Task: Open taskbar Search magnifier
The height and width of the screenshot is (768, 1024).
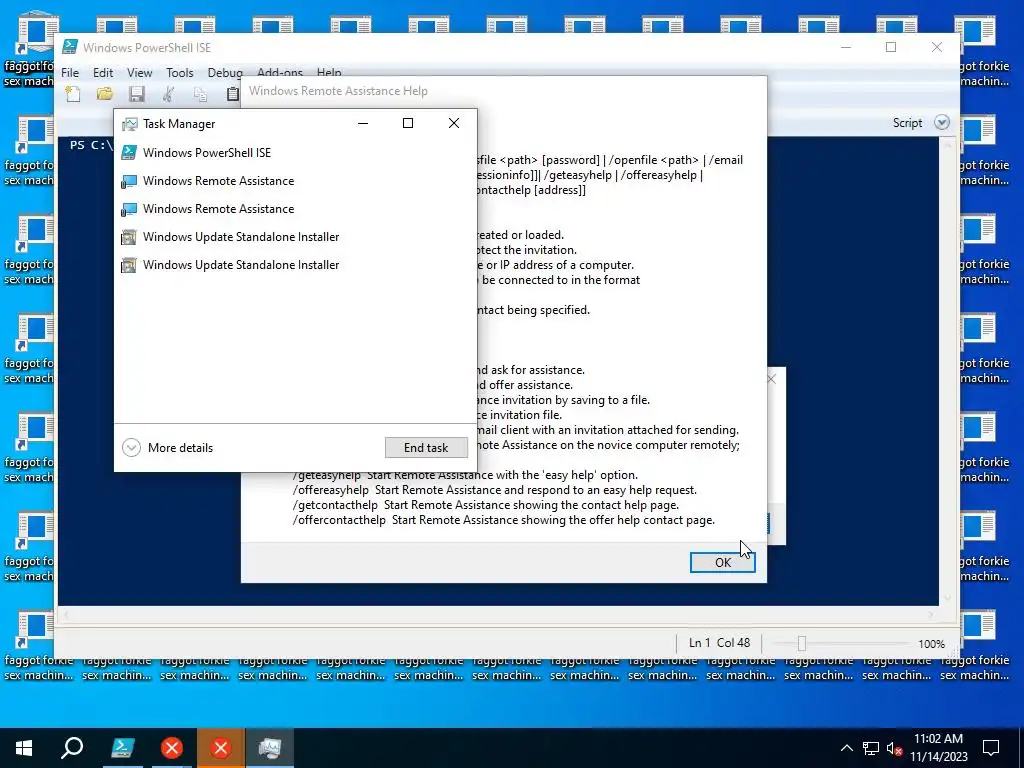Action: point(72,748)
